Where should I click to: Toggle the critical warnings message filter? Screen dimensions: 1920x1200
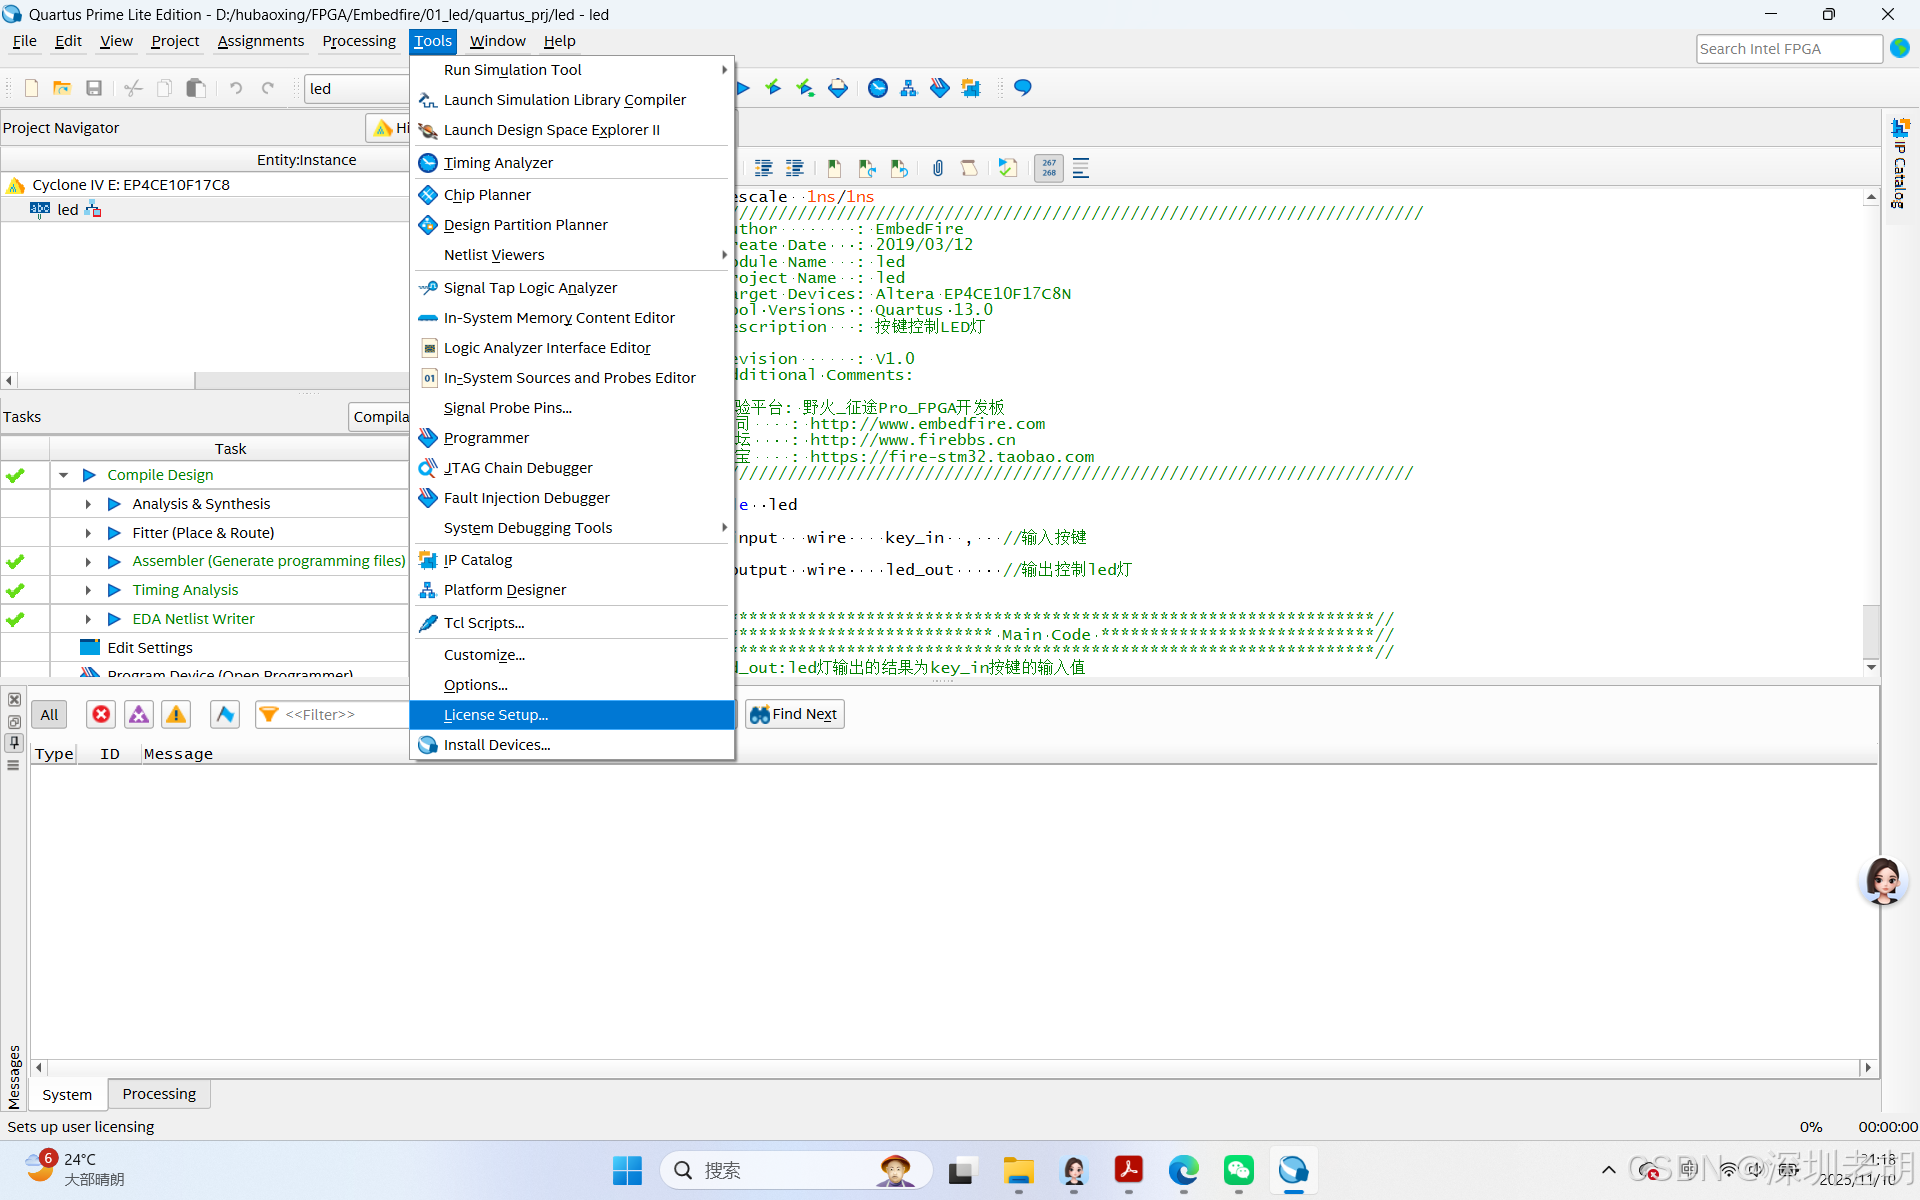(138, 714)
